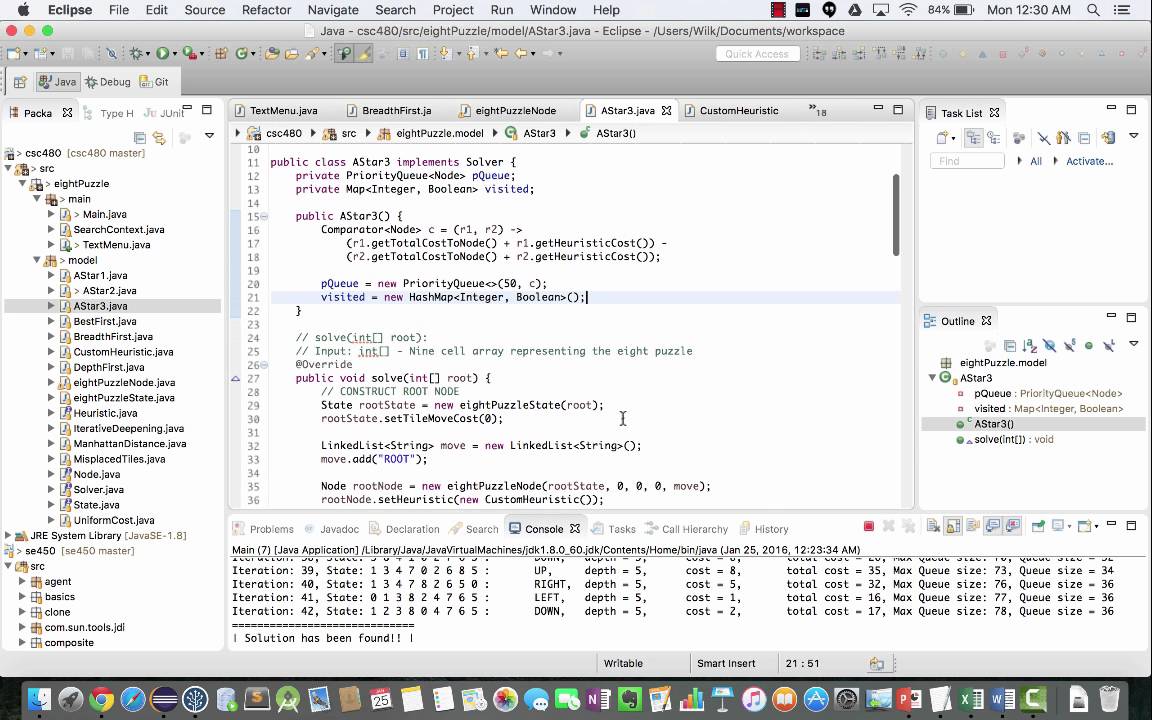Switch to the Debug perspective
Image resolution: width=1152 pixels, height=720 pixels.
[107, 82]
